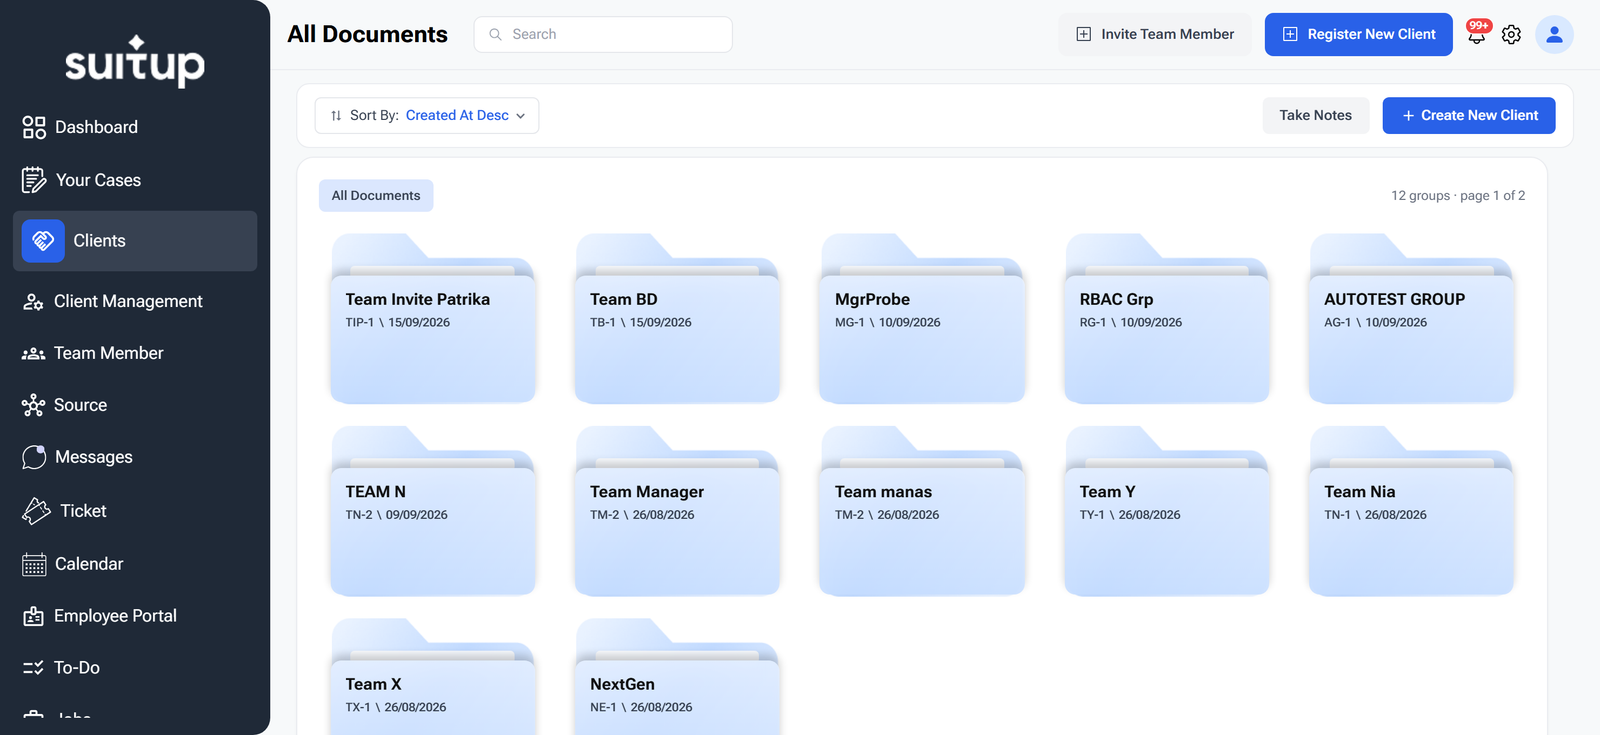Click the Take Notes button
1600x735 pixels.
1315,115
